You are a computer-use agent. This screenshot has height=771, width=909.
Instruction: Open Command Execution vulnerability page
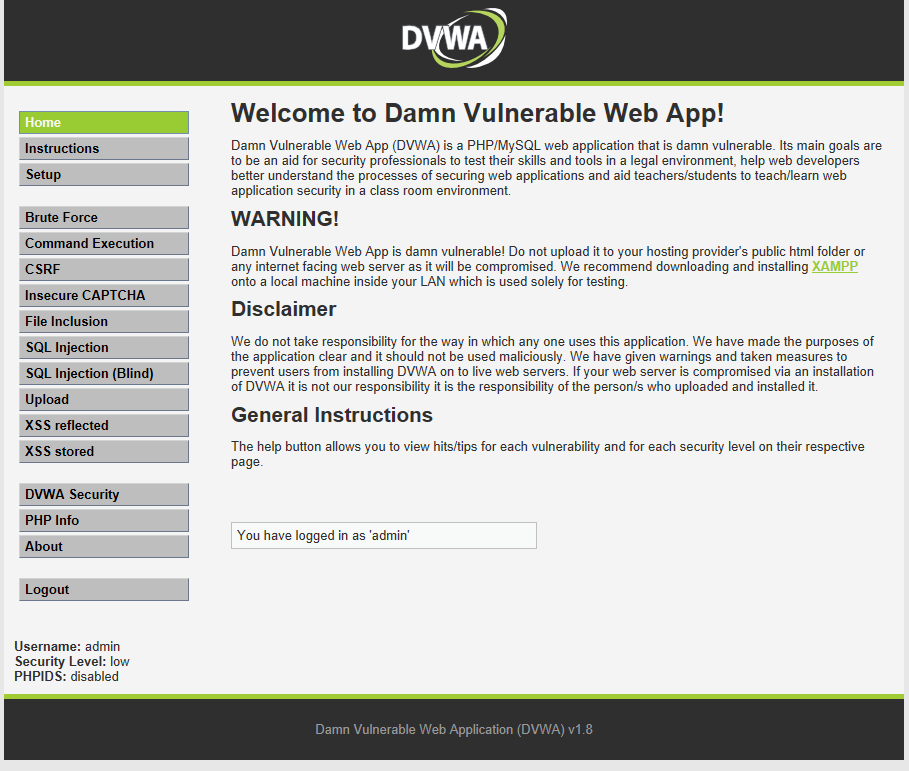click(104, 243)
